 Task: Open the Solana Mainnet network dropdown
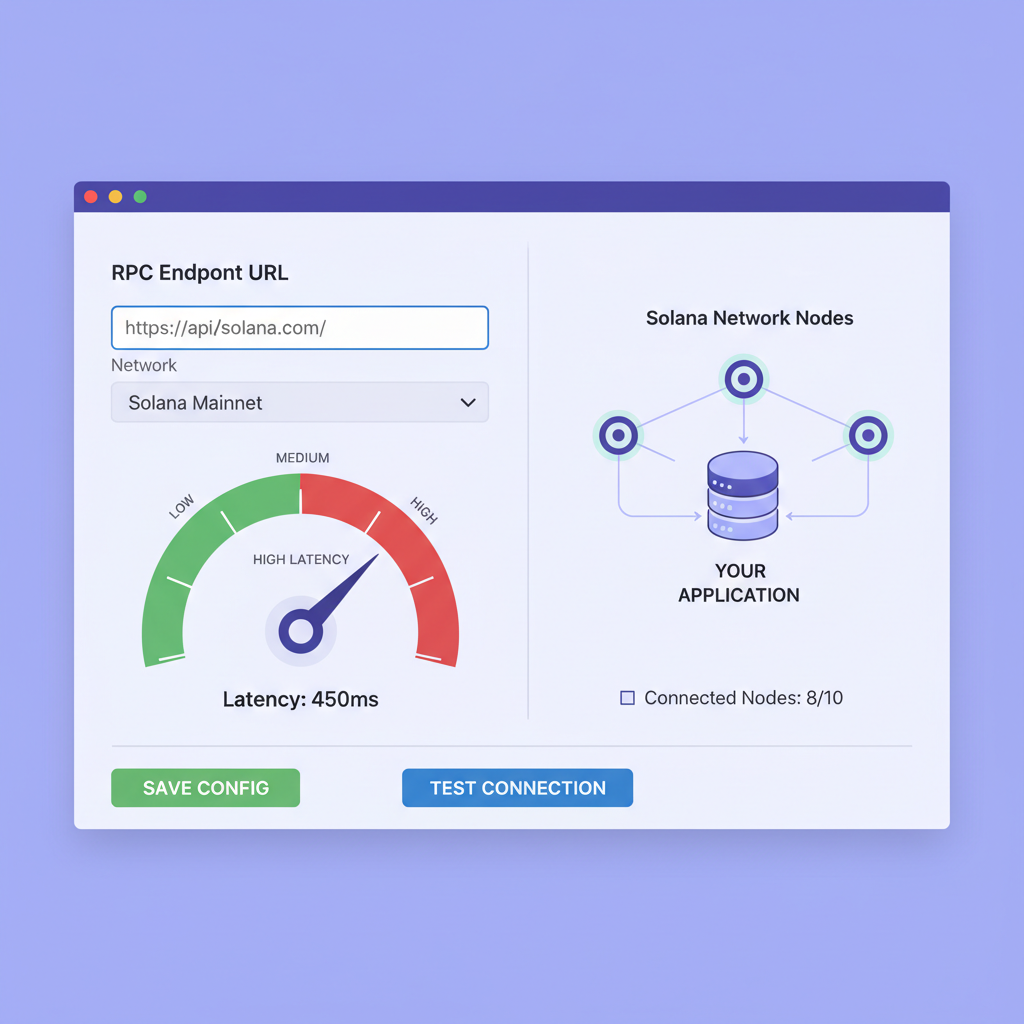tap(299, 403)
